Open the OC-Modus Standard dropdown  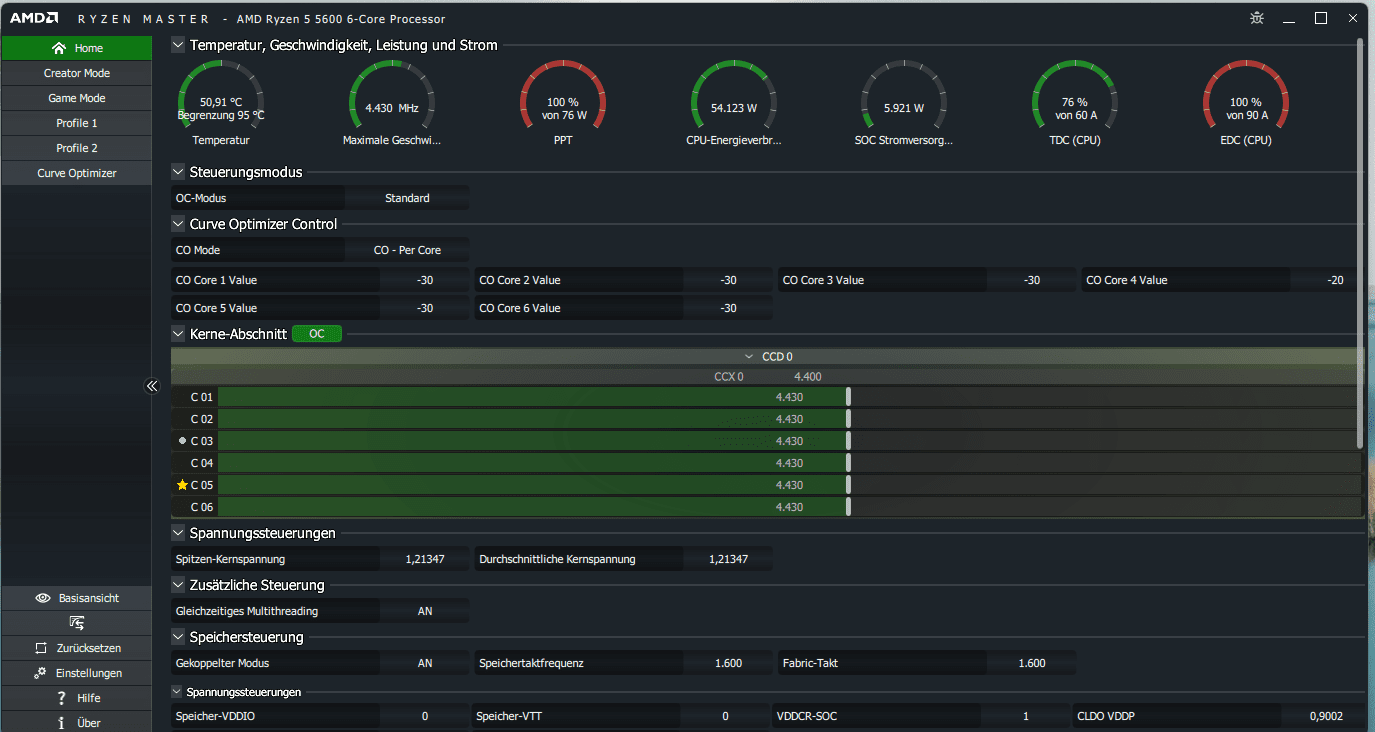click(x=407, y=198)
